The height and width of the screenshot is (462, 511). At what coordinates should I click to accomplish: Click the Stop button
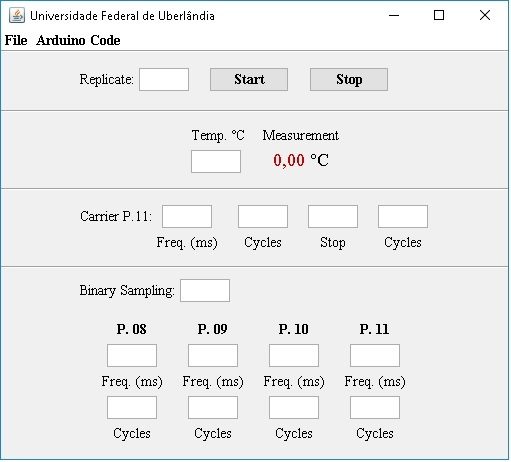coord(349,79)
